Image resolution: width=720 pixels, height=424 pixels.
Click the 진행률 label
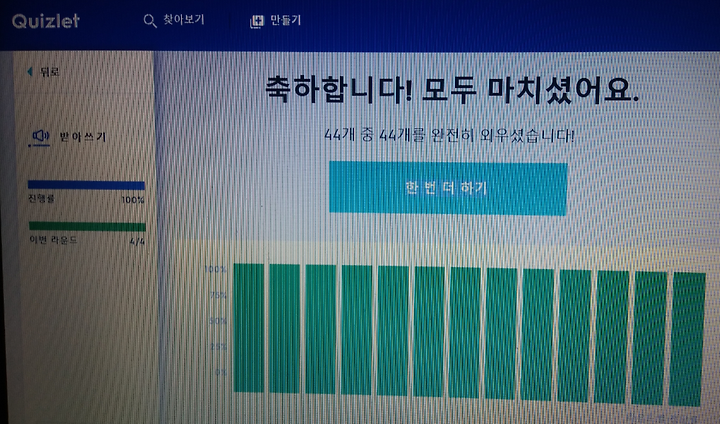point(41,198)
